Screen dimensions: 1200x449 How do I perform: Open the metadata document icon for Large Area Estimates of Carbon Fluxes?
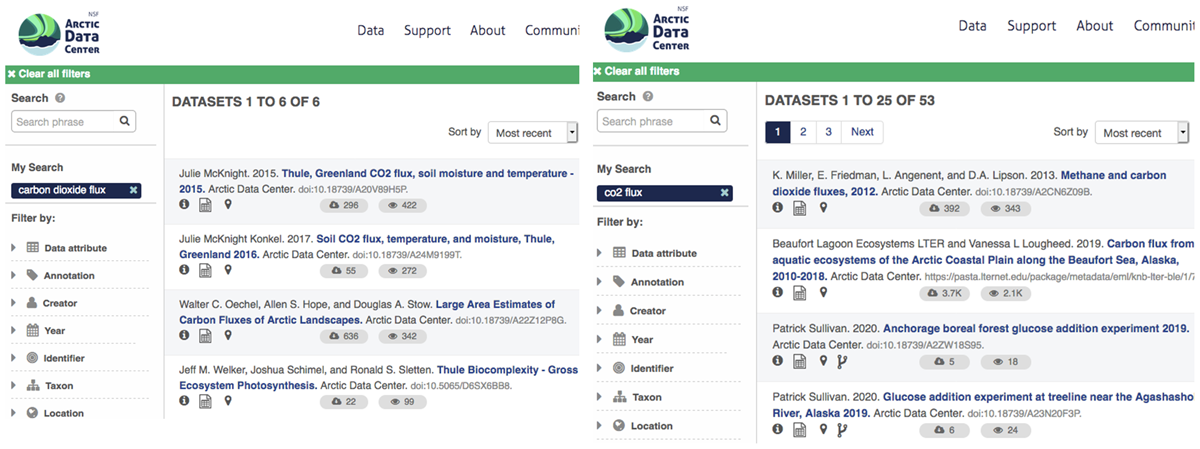click(205, 337)
